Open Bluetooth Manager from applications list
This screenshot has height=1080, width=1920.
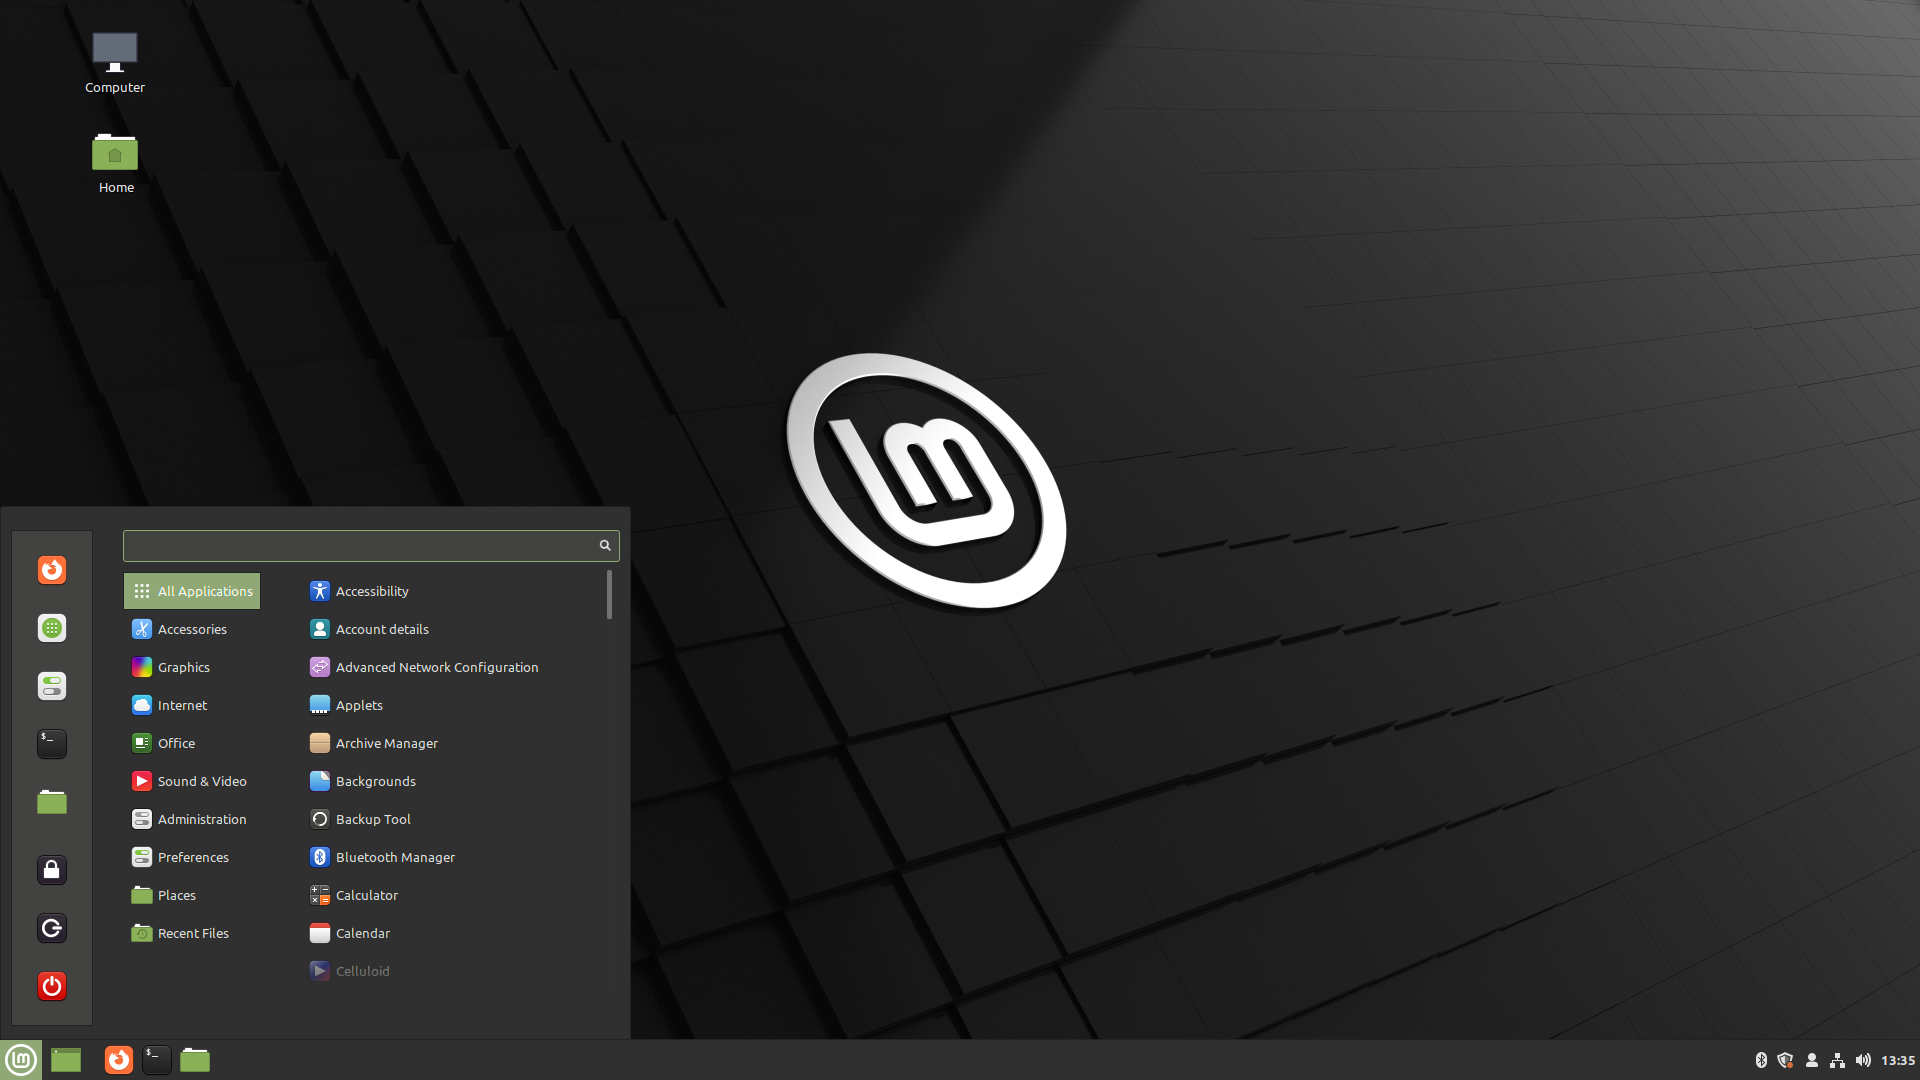(394, 857)
